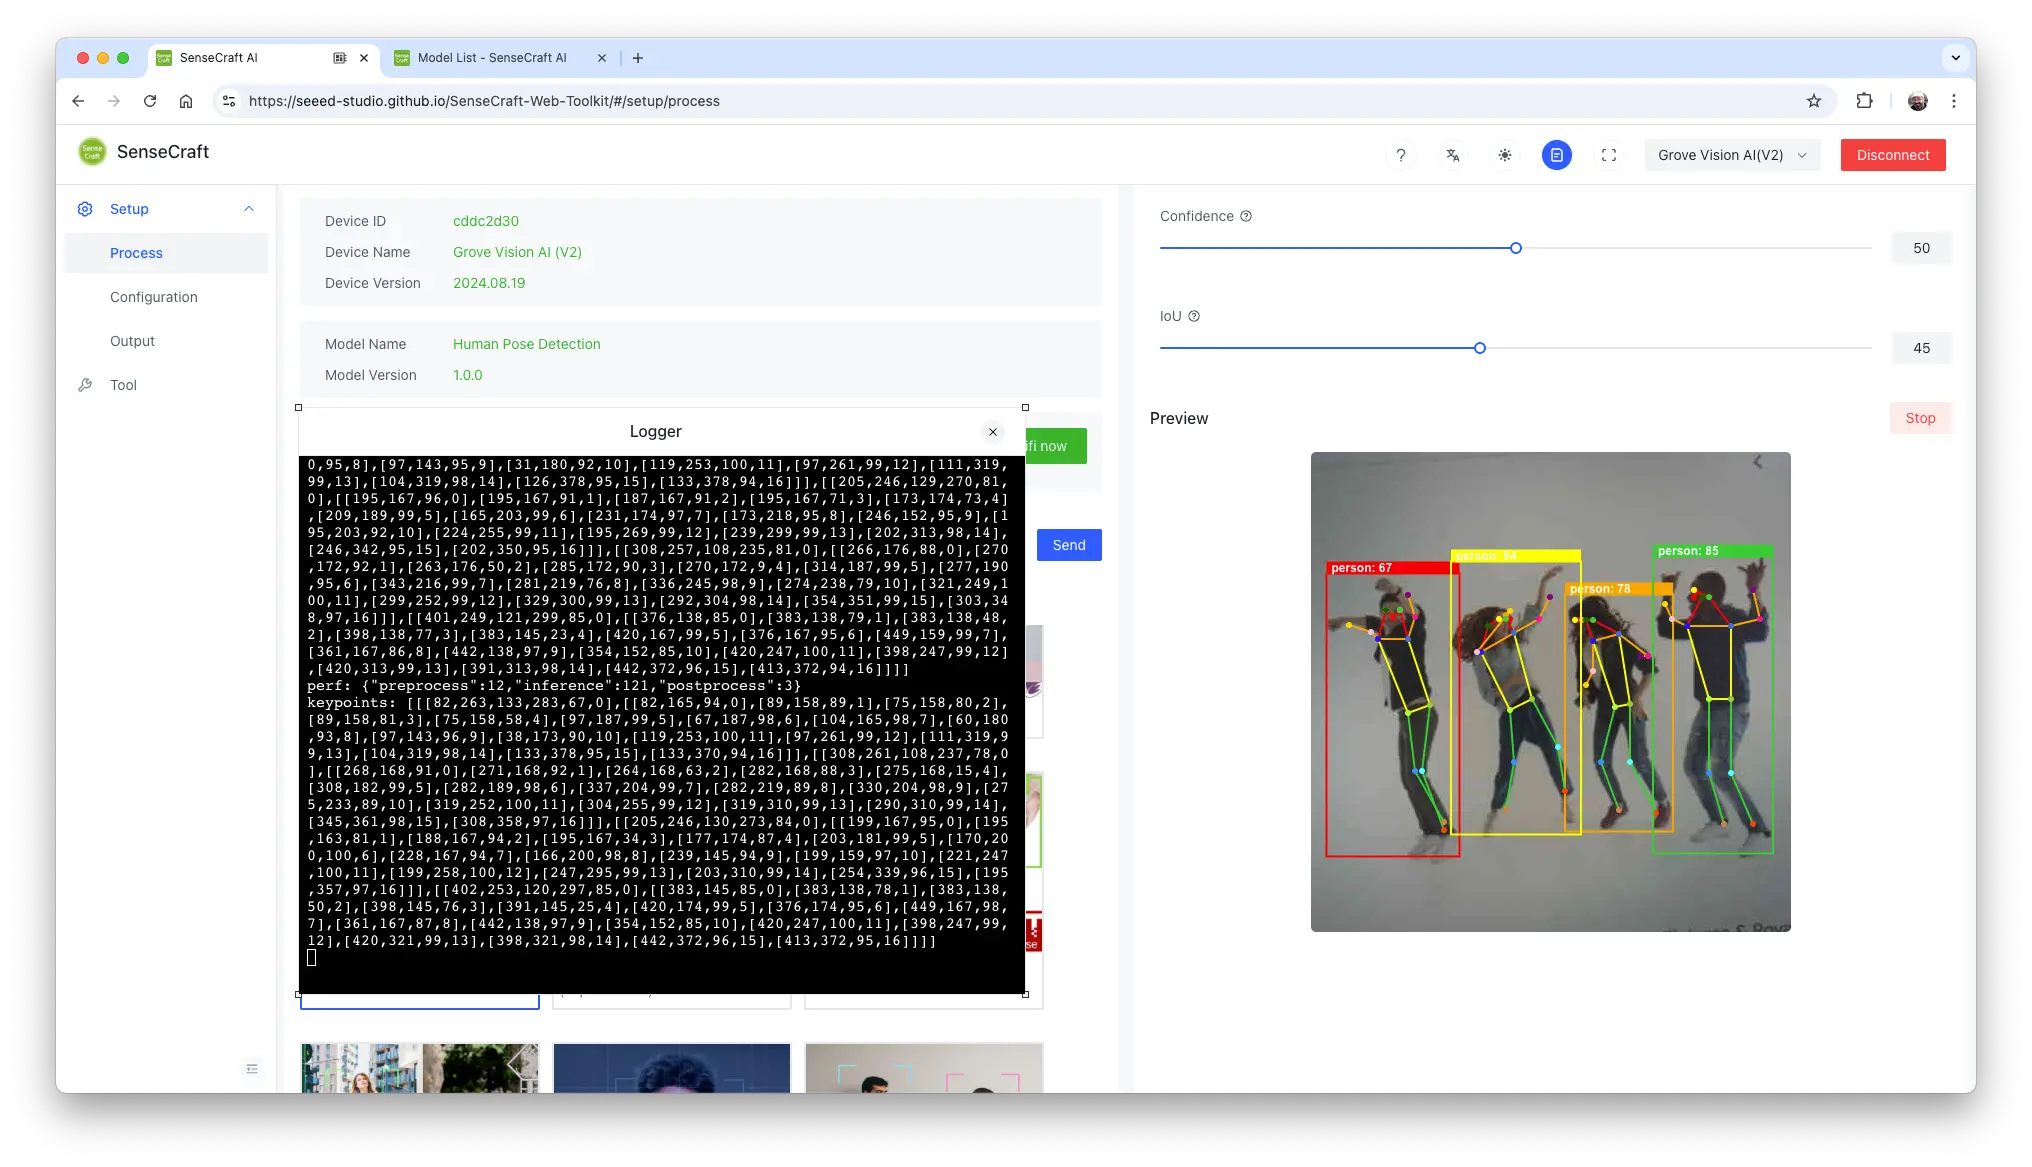The image size is (2032, 1167).
Task: Click the fullscreen icon in header
Action: [1608, 155]
